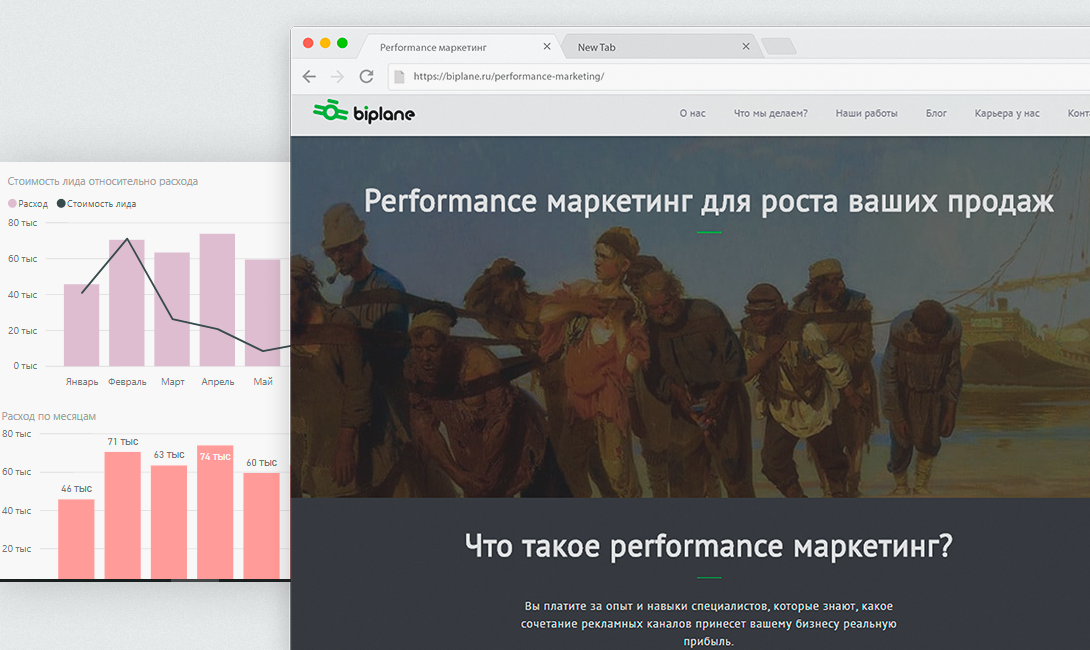This screenshot has width=1090, height=650.
Task: Click the browser forward arrow
Action: tap(337, 76)
